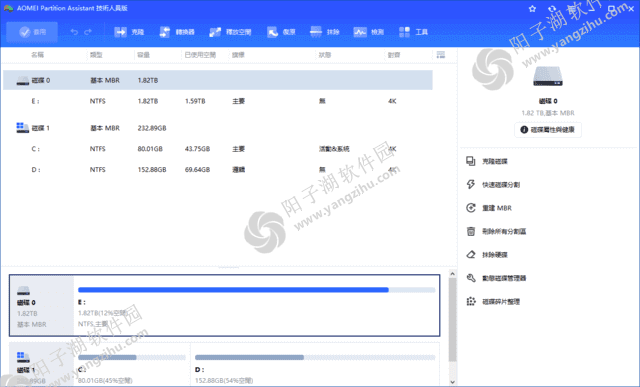Screen dimensions: 640x387
Task: Select Disk 0 header block in disk map
Action: click(42, 305)
